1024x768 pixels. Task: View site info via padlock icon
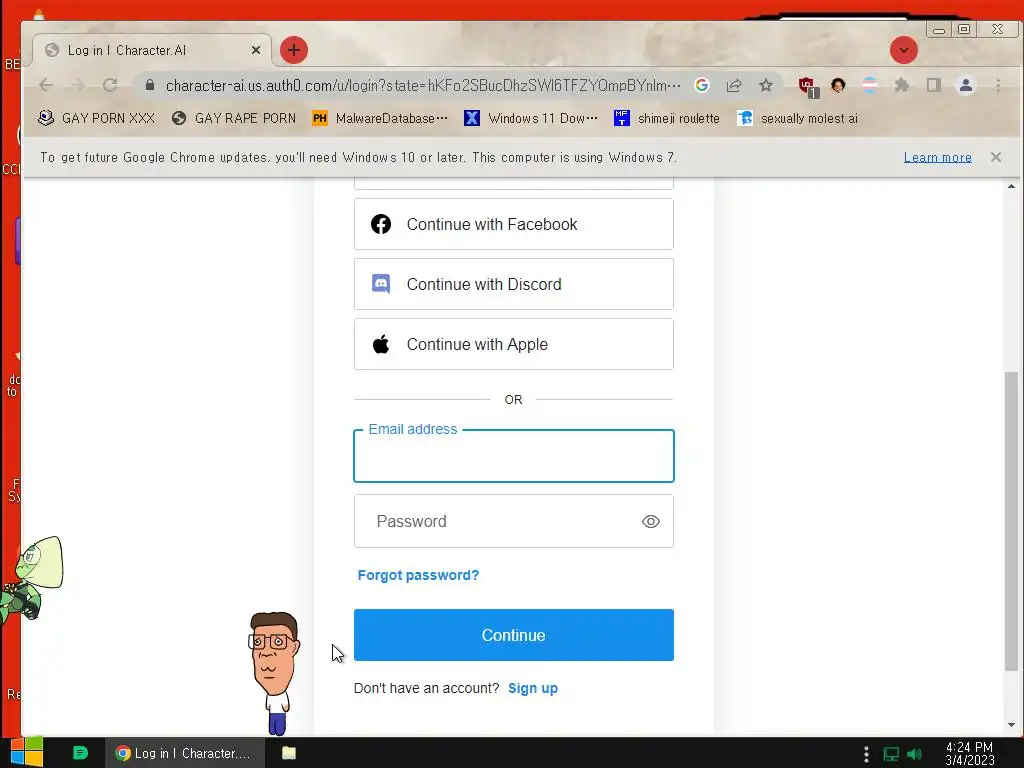tap(150, 85)
